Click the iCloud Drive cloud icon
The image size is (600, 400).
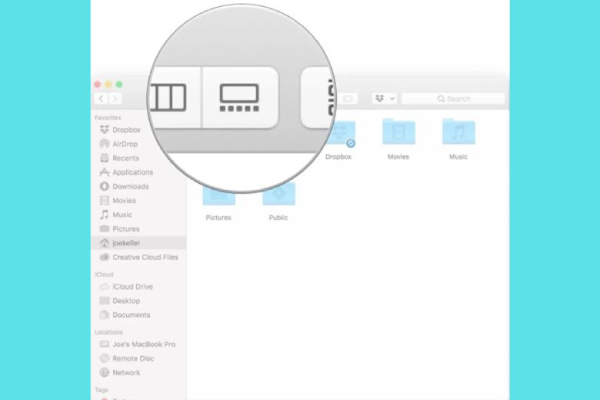104,286
